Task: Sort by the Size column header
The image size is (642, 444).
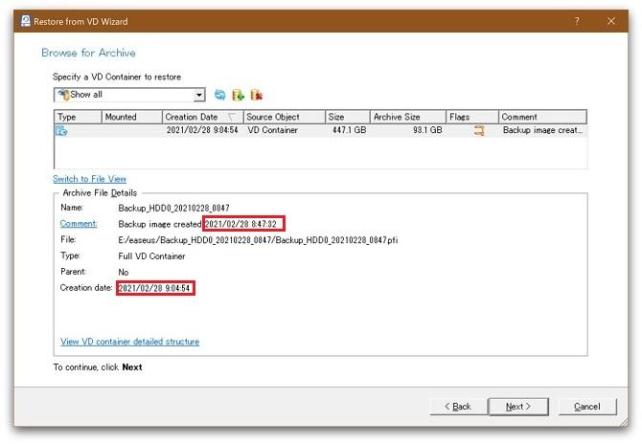Action: (348, 117)
